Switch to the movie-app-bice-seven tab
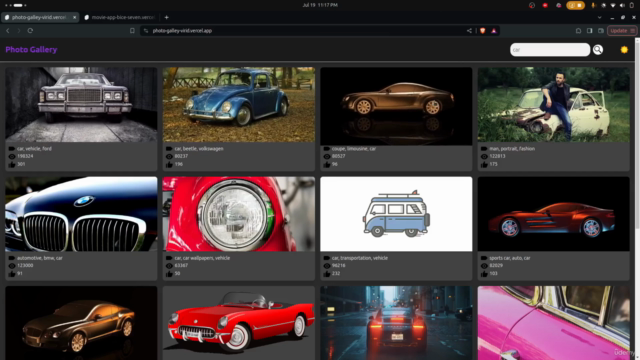640x360 pixels. (x=120, y=17)
